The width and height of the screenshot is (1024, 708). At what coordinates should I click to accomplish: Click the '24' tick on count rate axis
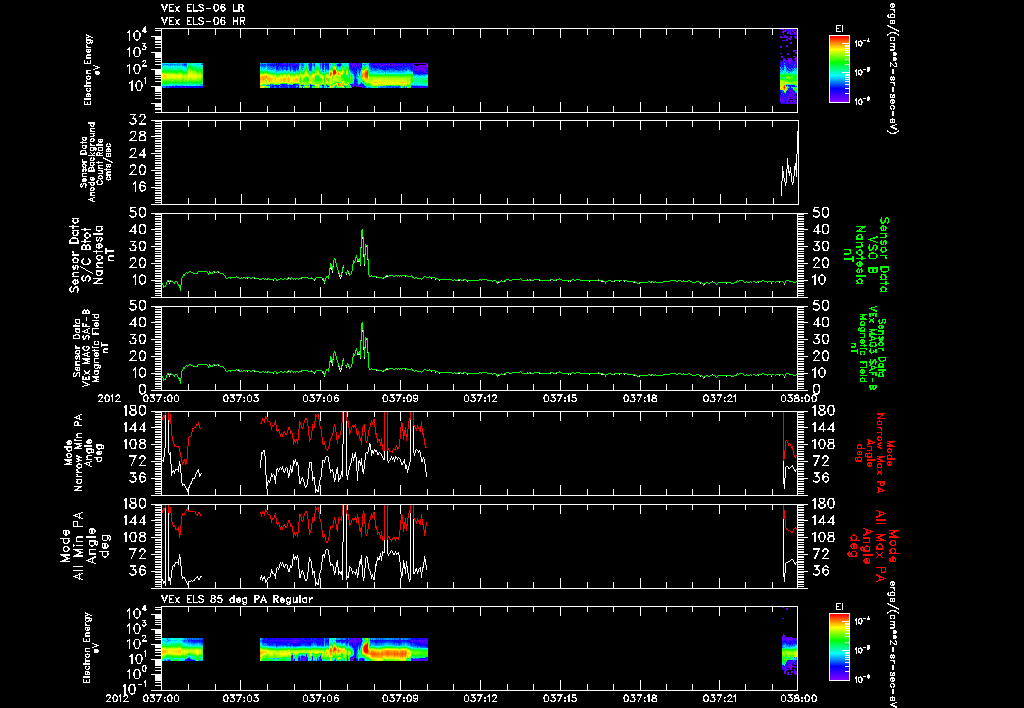pyautogui.click(x=138, y=153)
